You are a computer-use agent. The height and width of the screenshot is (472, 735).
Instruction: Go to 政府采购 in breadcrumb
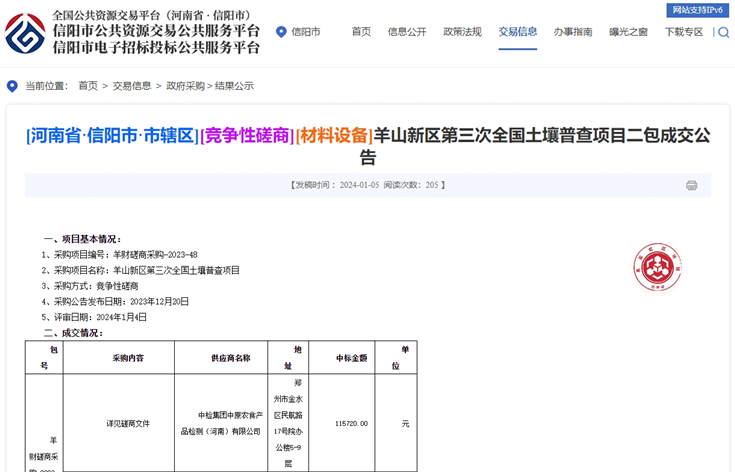click(186, 86)
